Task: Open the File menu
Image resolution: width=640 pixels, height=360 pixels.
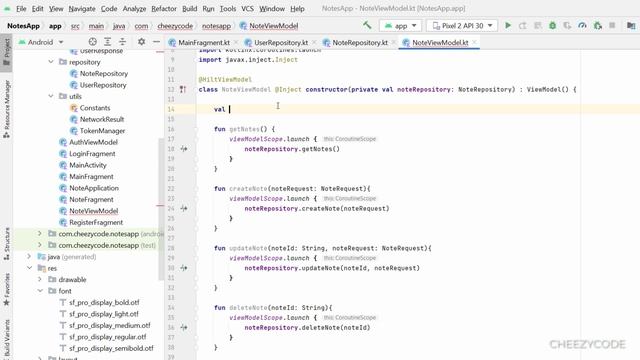Action: 21,9
